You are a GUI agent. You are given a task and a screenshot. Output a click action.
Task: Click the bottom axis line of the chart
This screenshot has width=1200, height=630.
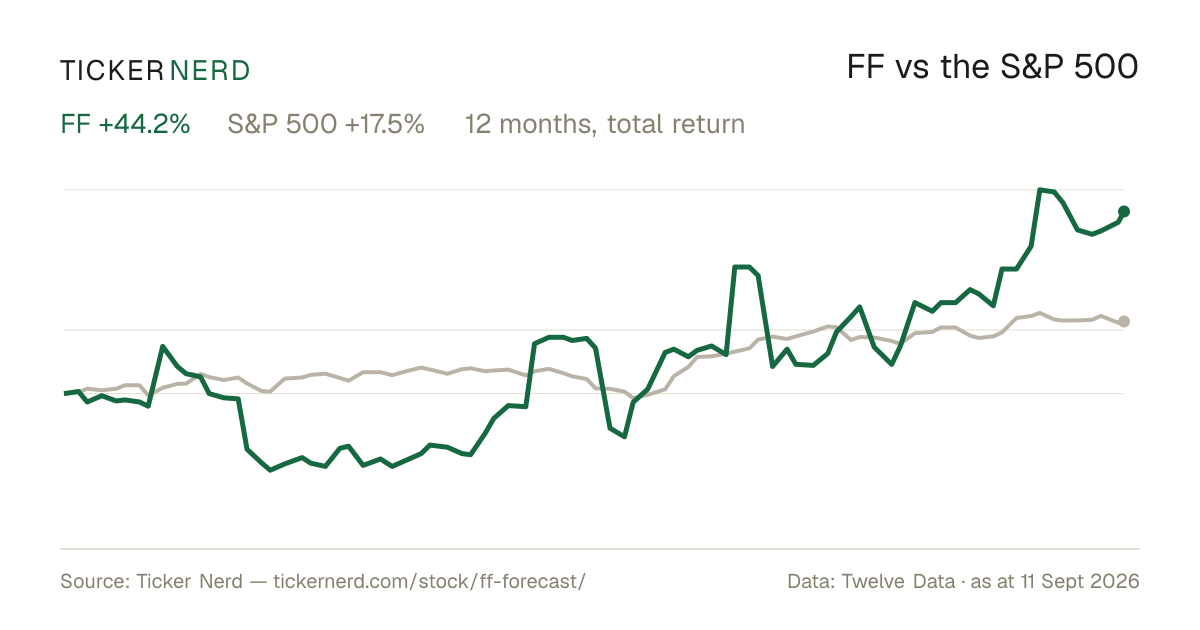pos(600,548)
